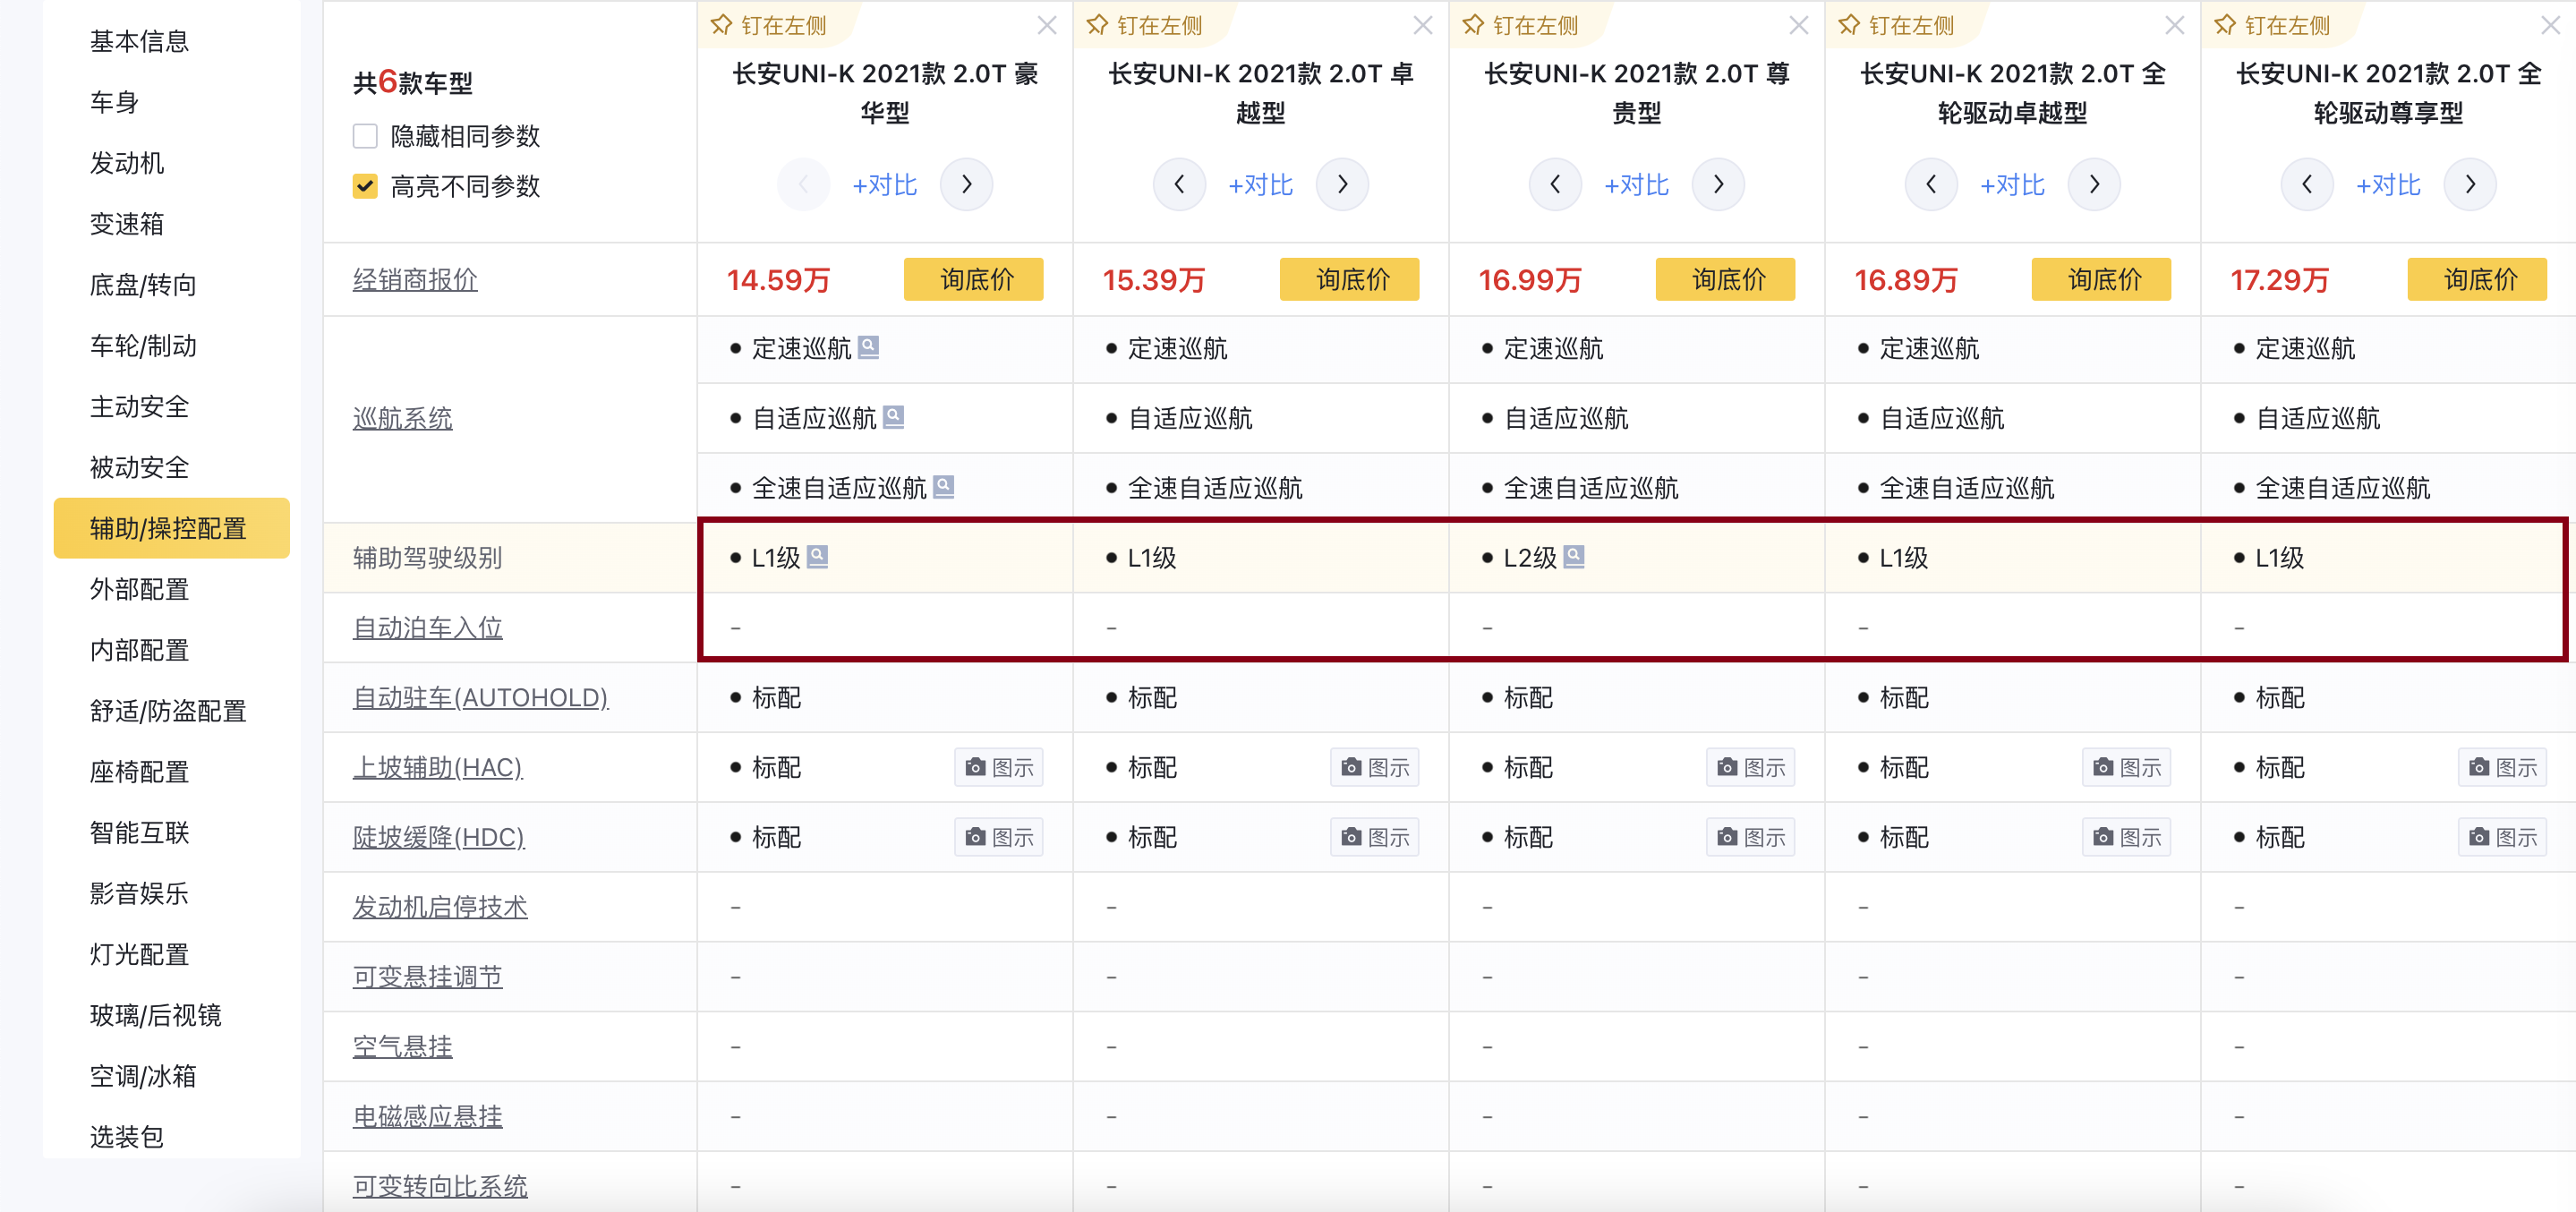Image resolution: width=2576 pixels, height=1212 pixels.
Task: Click info icon next to 全速自适应巡航
Action: pos(943,487)
